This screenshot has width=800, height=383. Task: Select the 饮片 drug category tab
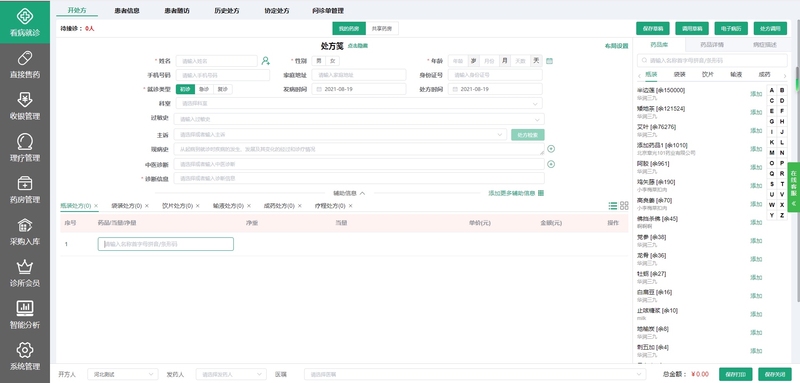tap(708, 74)
